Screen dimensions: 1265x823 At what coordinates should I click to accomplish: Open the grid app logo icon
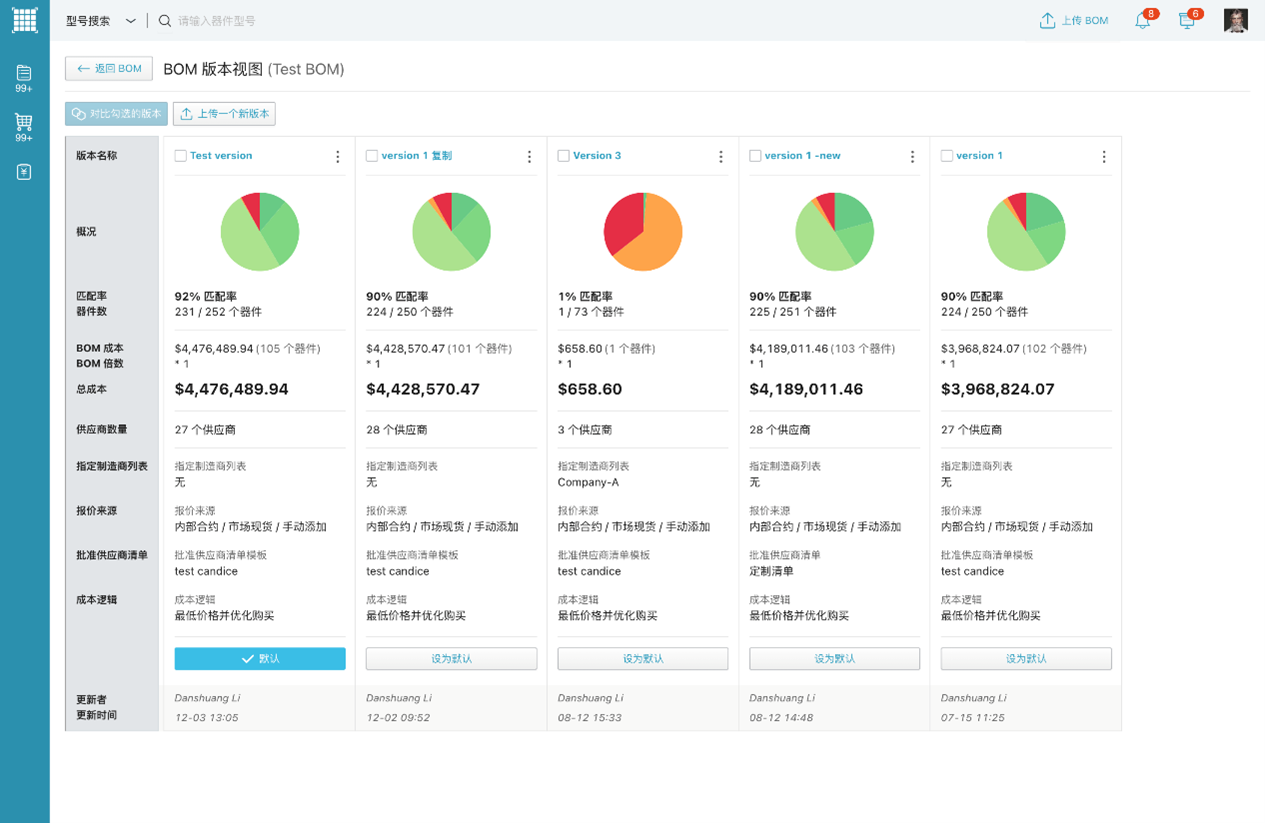(24, 19)
